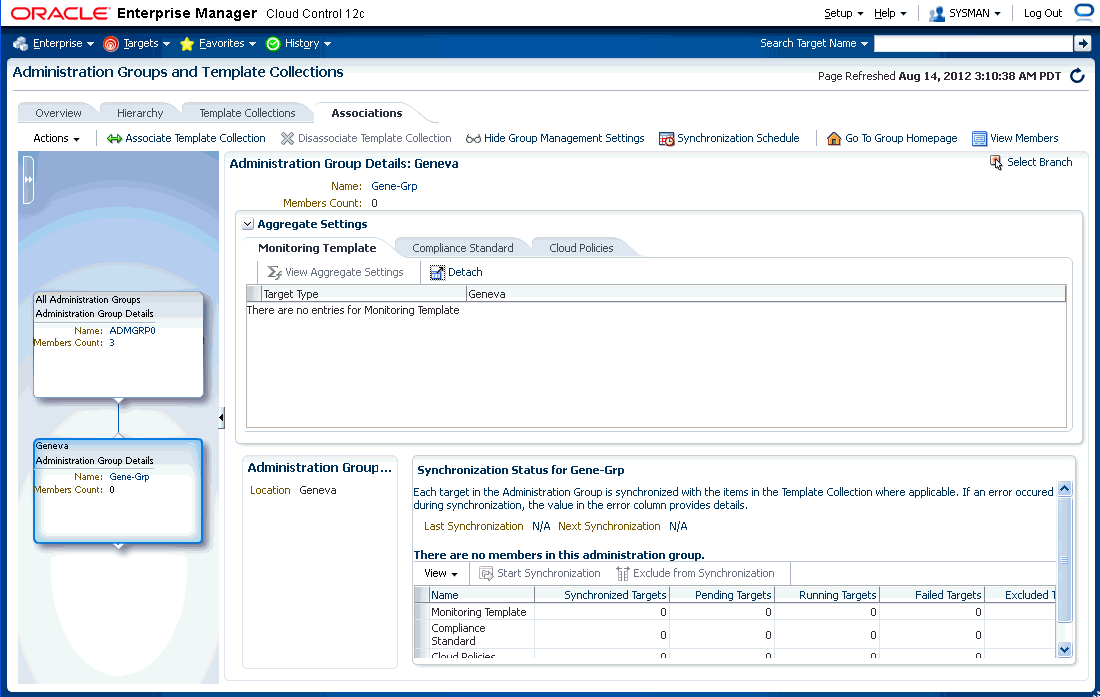The image size is (1100, 697).
Task: Click the Synchronized Targets column header
Action: point(602,595)
